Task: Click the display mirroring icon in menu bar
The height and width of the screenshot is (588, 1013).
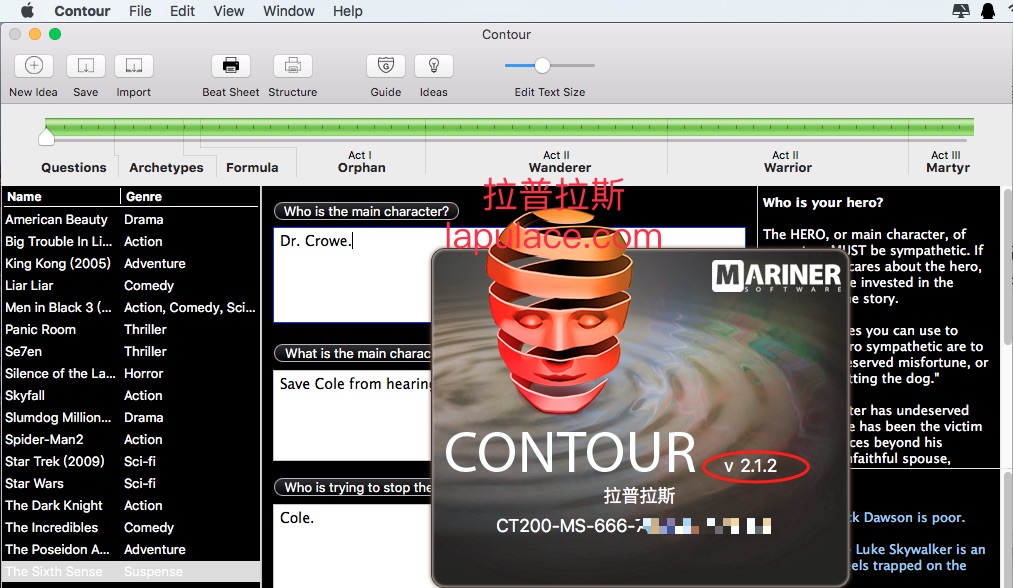Action: [x=961, y=11]
